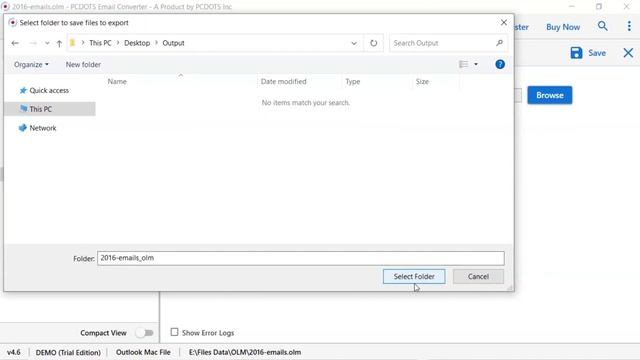Cancel the folder selection dialog
The height and width of the screenshot is (360, 640).
coord(478,276)
